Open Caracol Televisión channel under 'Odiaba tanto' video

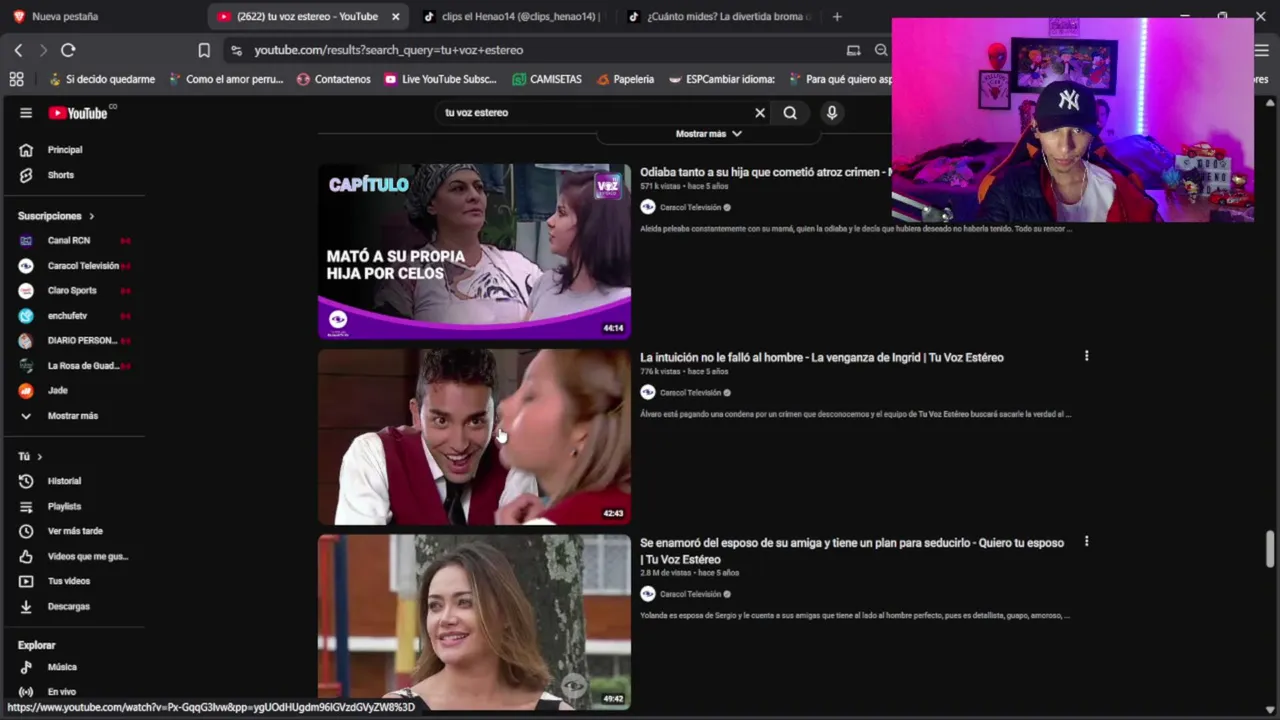pyautogui.click(x=690, y=208)
